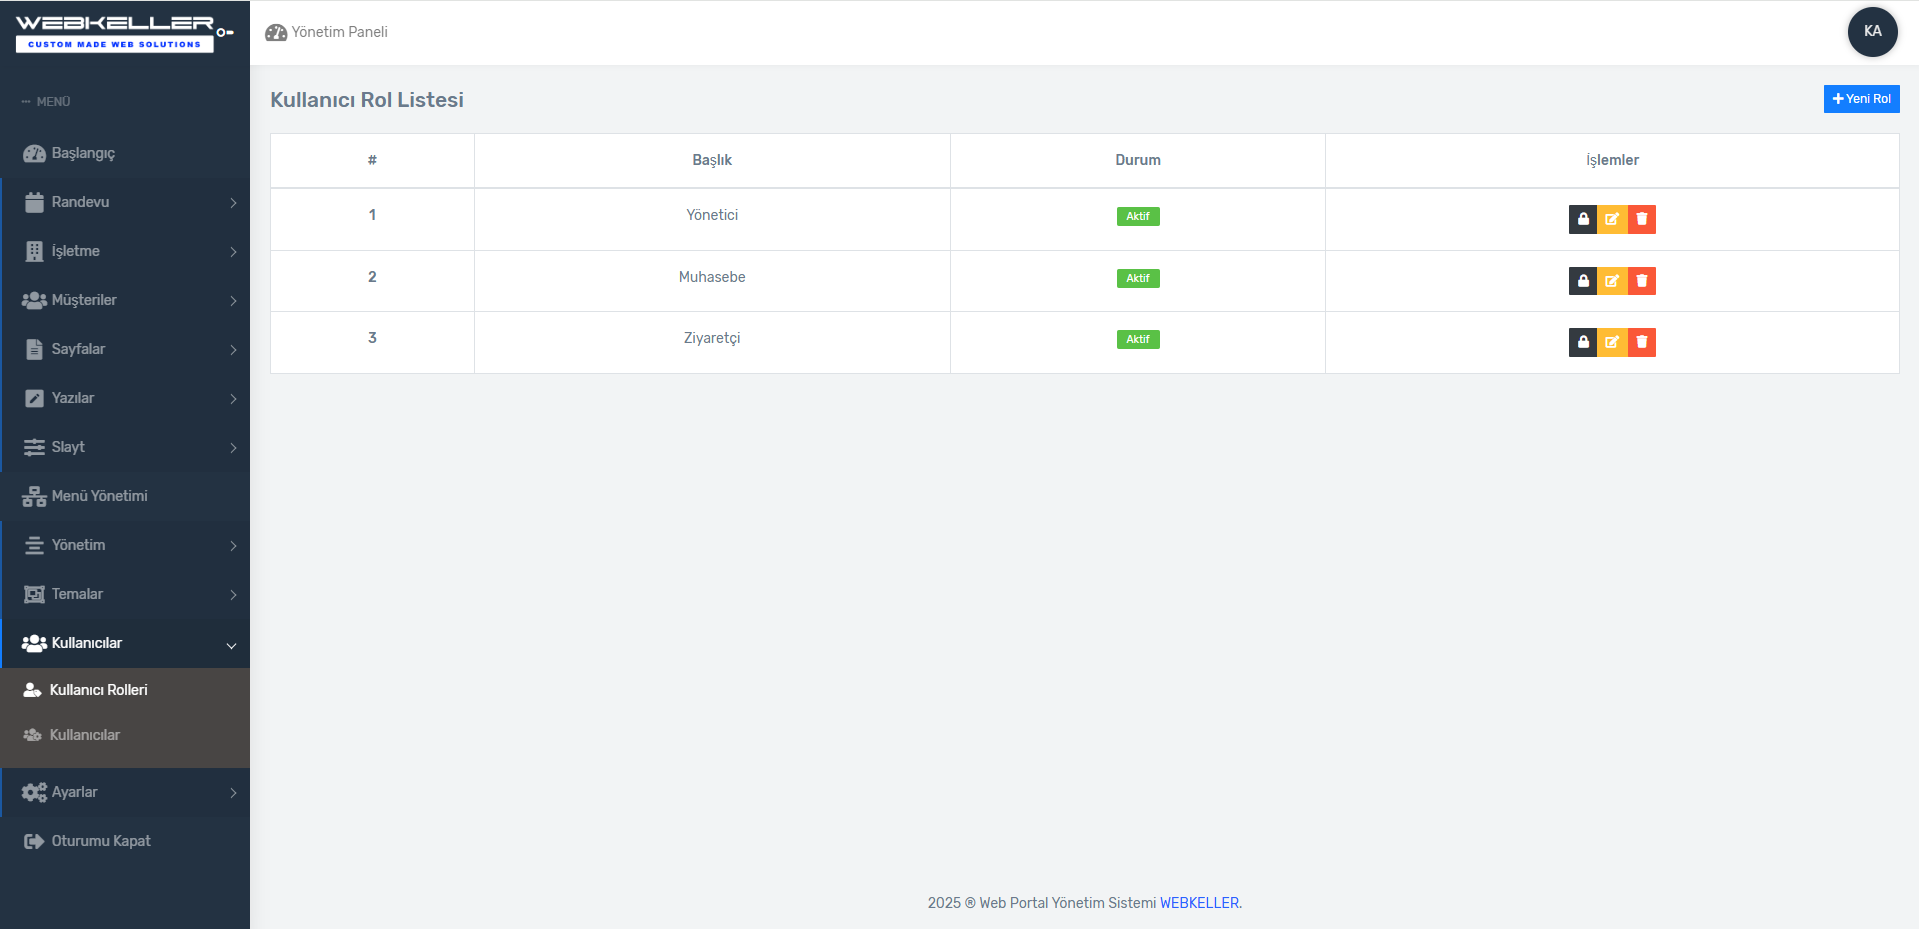Open Kullanıcı Rolleri submenu item
Viewport: 1919px width, 929px height.
[x=98, y=690]
